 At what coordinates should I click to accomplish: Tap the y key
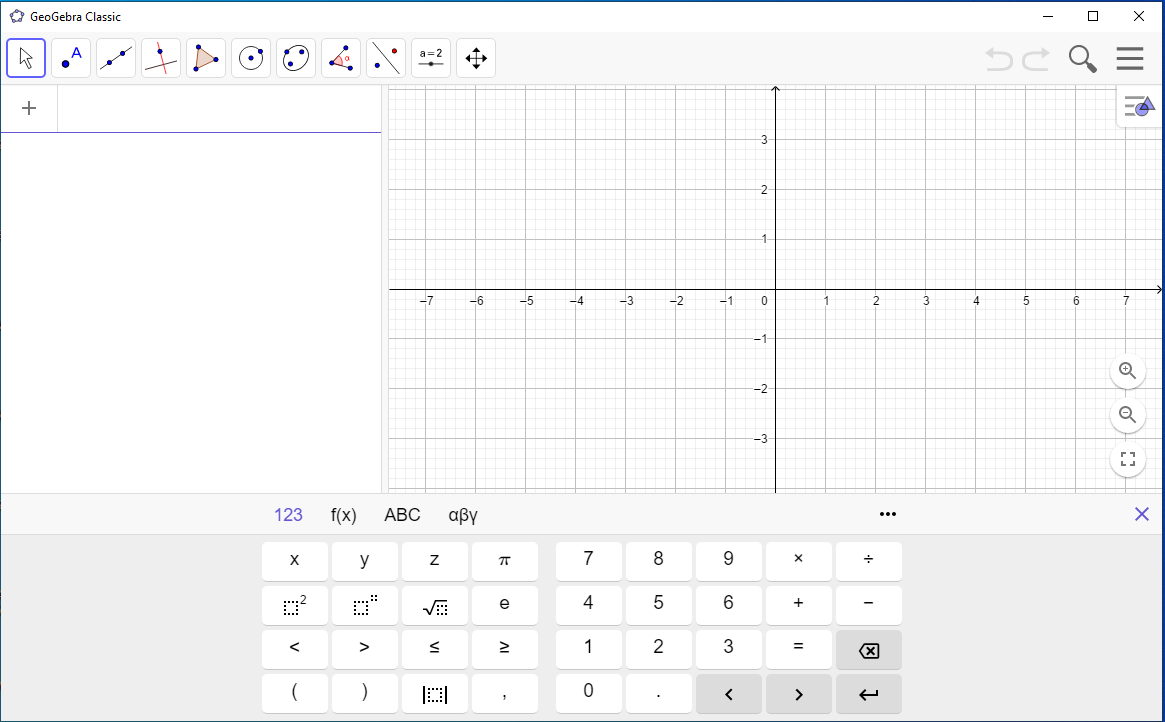[365, 561]
